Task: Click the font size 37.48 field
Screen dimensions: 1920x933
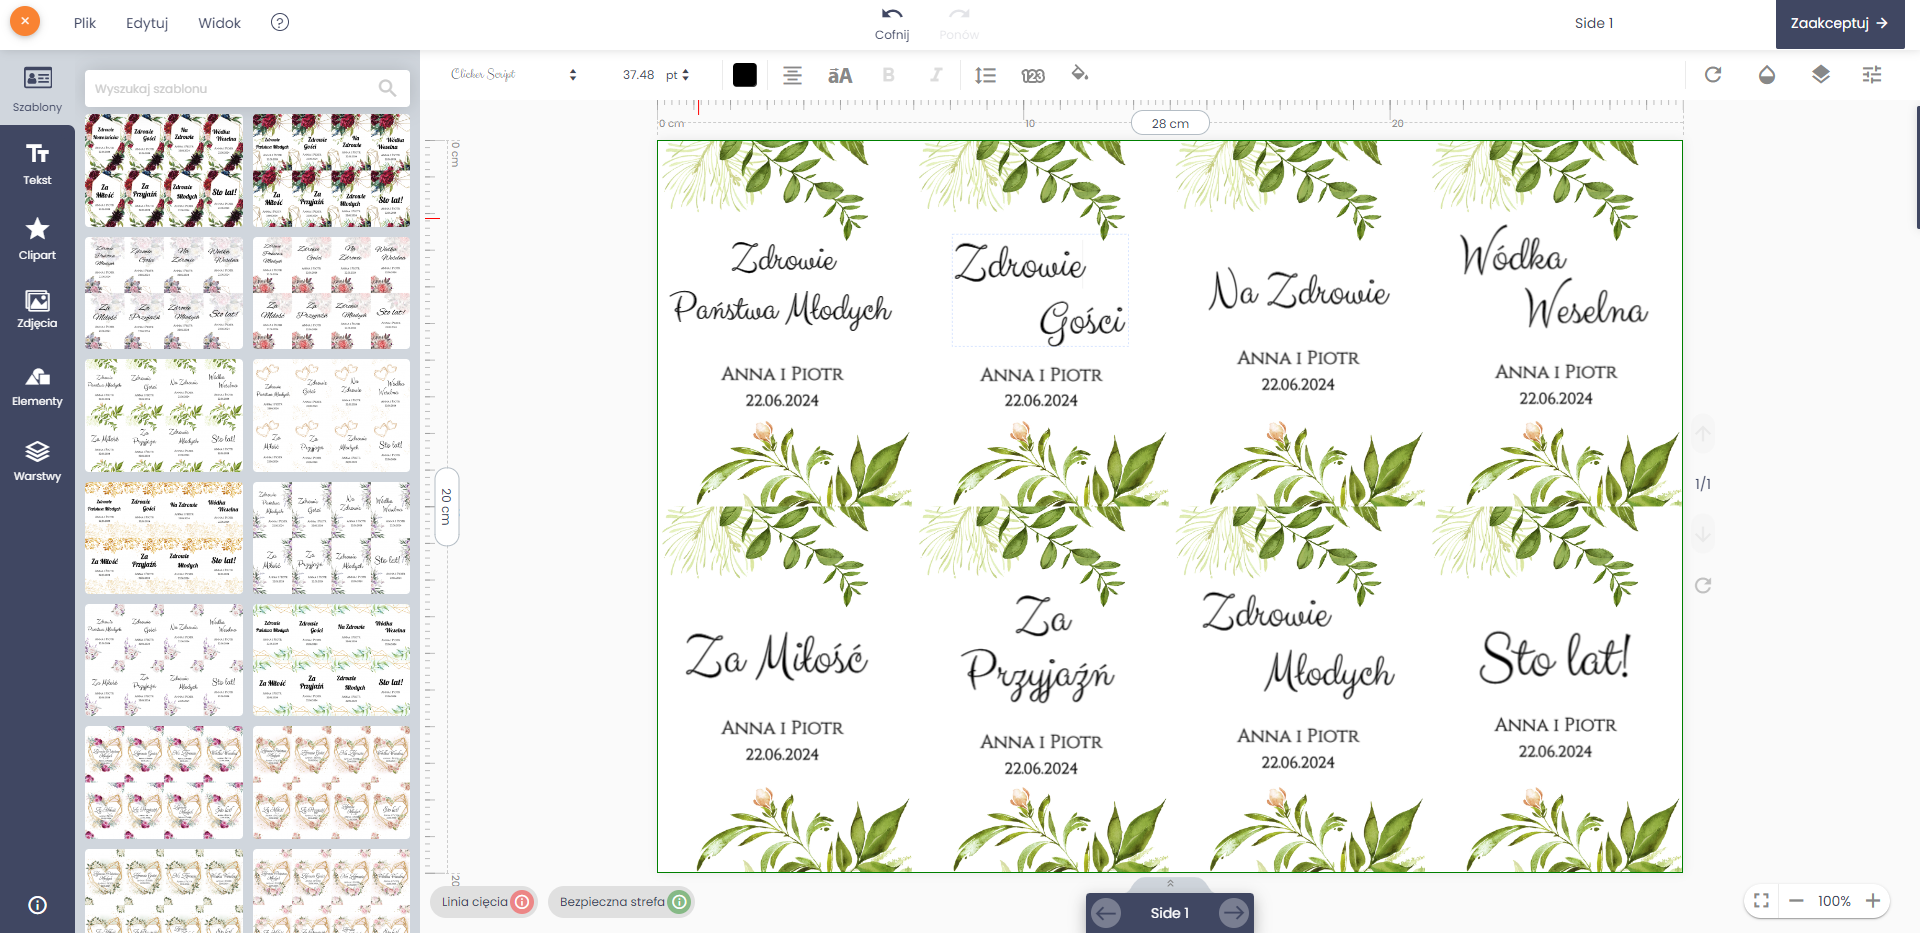Action: 638,75
